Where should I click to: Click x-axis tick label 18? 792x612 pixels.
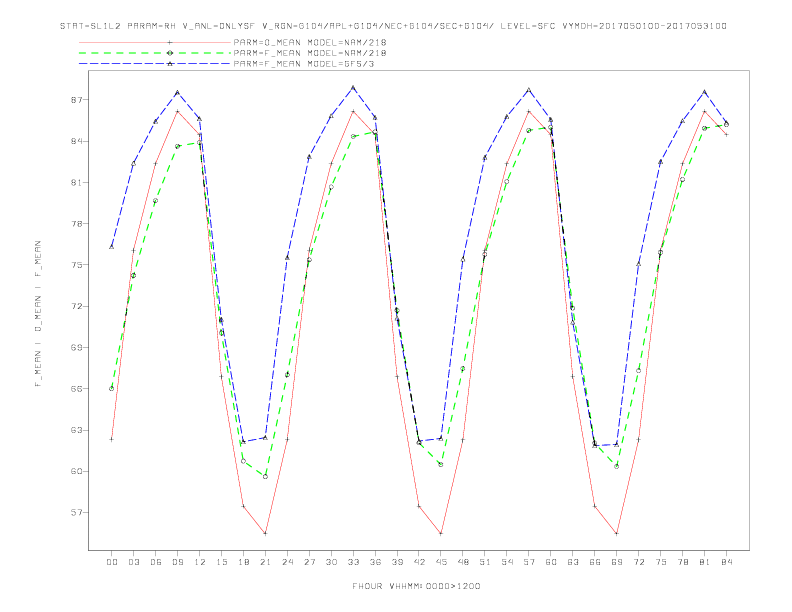coord(243,562)
